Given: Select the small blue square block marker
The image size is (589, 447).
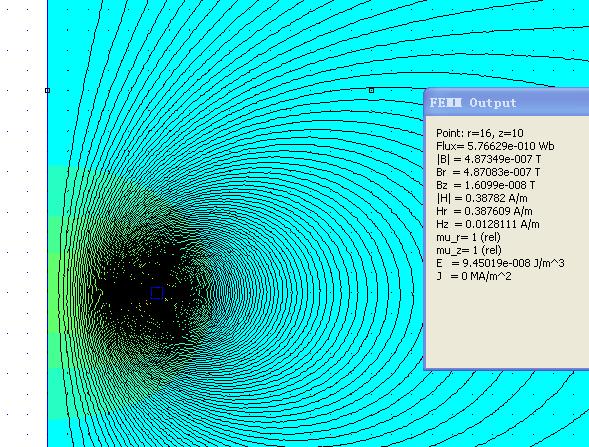Looking at the screenshot, I should click(157, 293).
